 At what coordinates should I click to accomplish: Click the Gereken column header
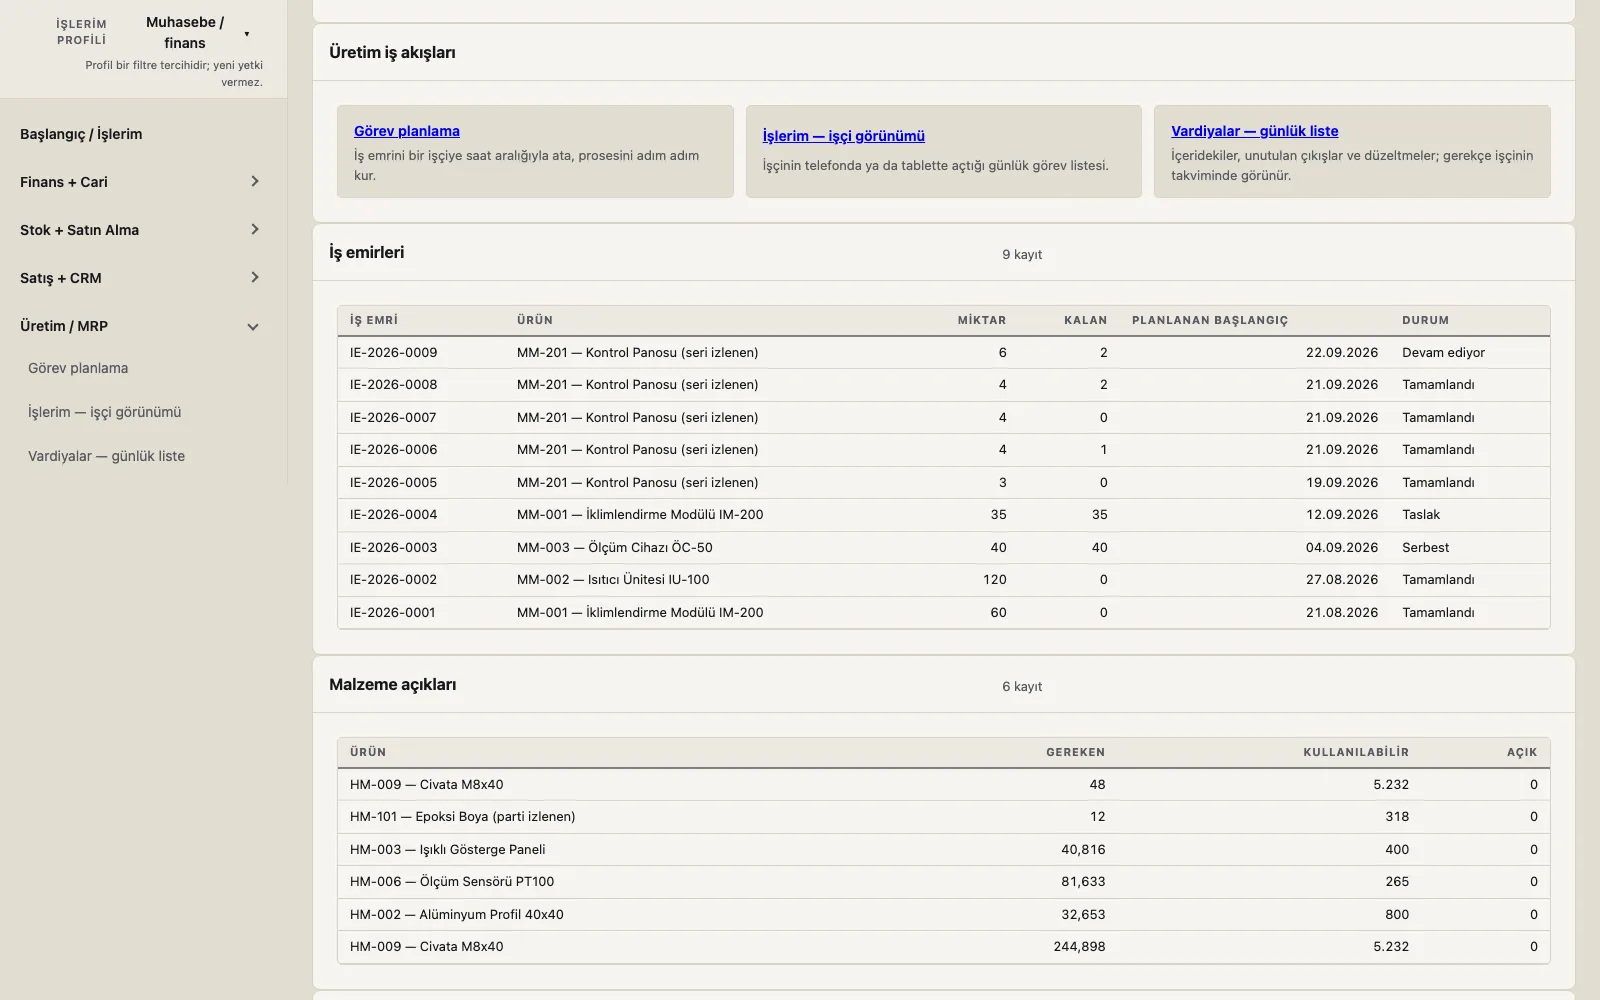[x=1075, y=752]
